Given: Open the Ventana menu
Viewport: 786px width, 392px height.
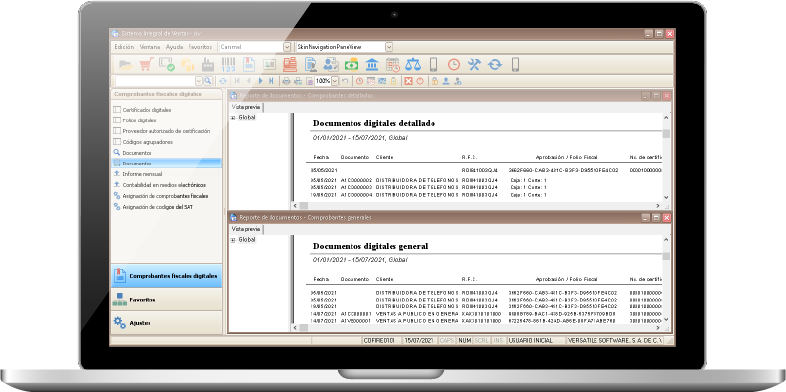Looking at the screenshot, I should click(150, 47).
